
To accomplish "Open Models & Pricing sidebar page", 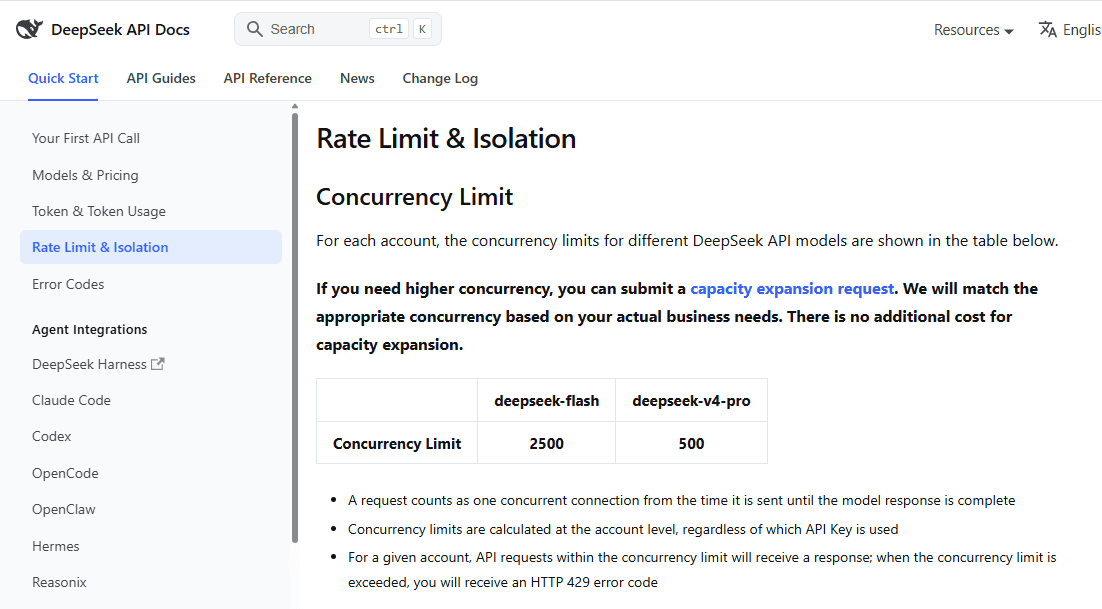I will click(85, 175).
